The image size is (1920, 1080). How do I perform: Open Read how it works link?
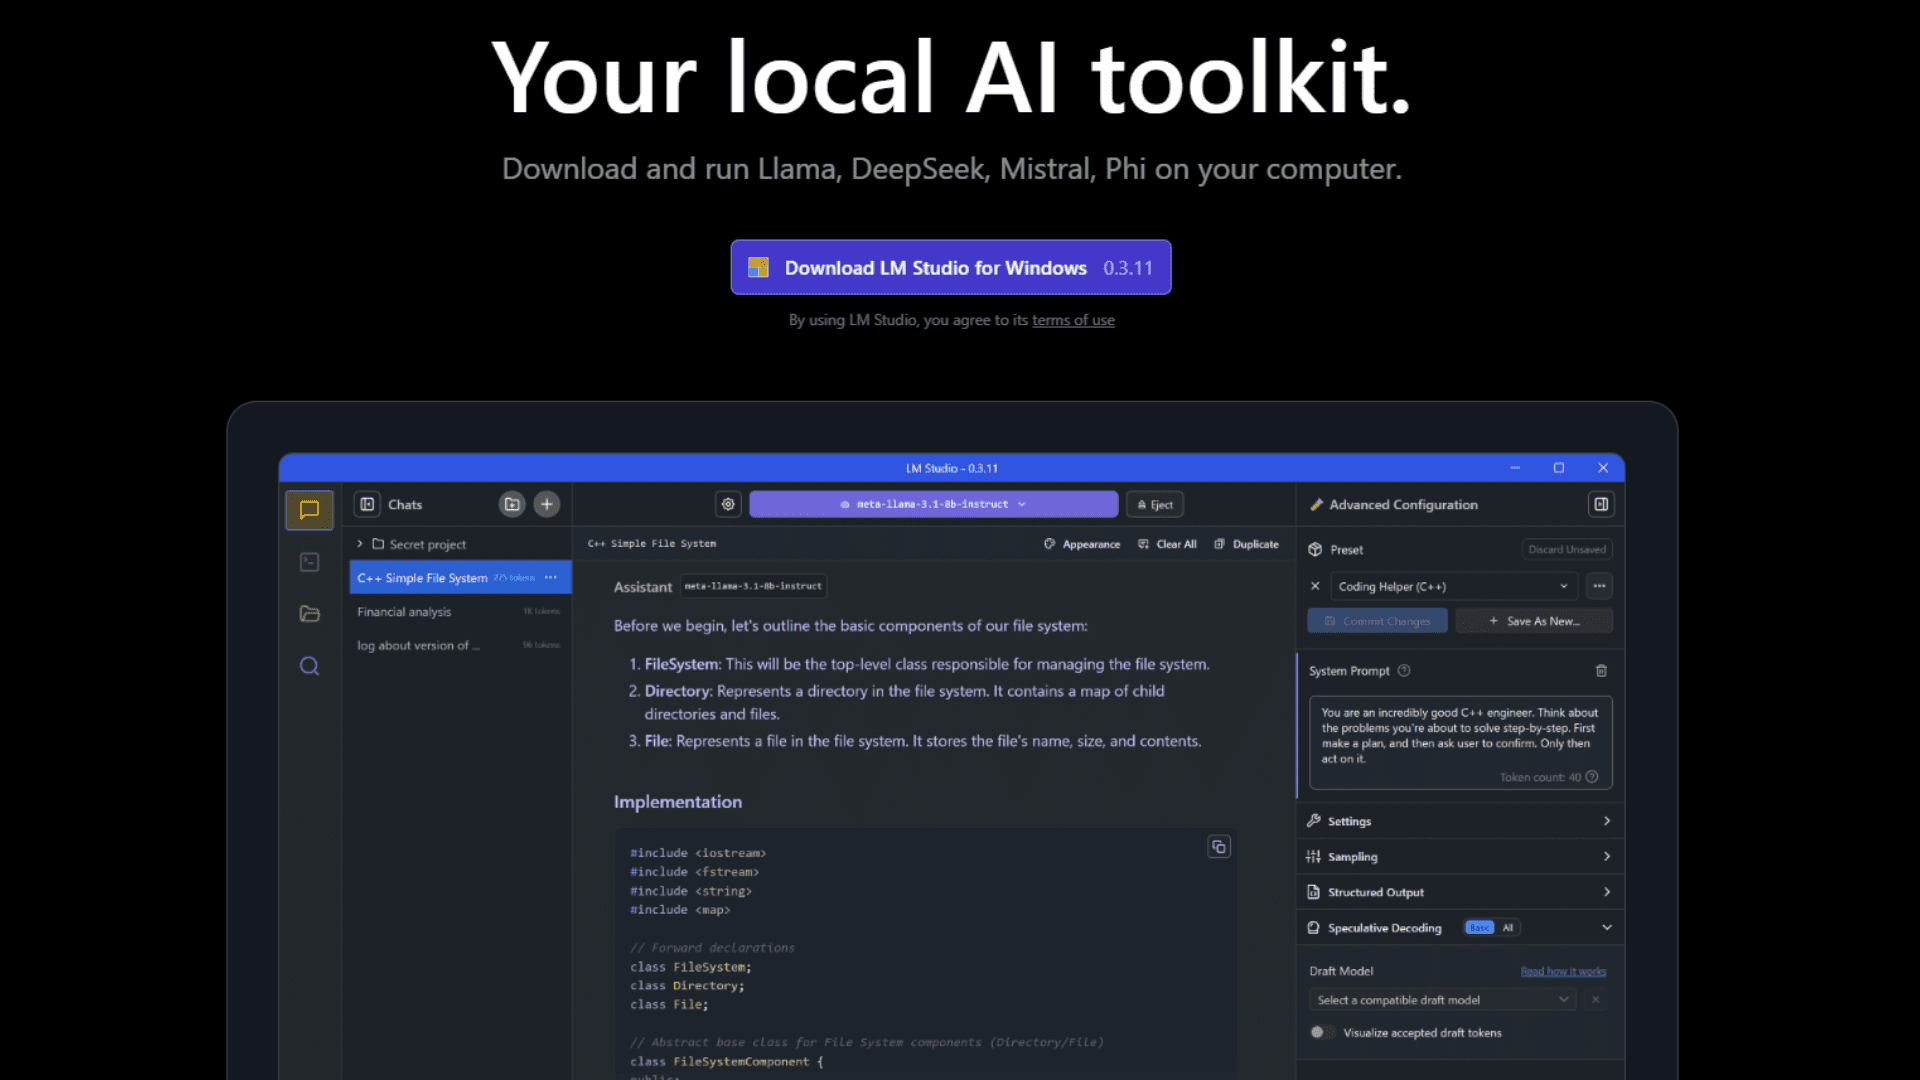(x=1563, y=971)
